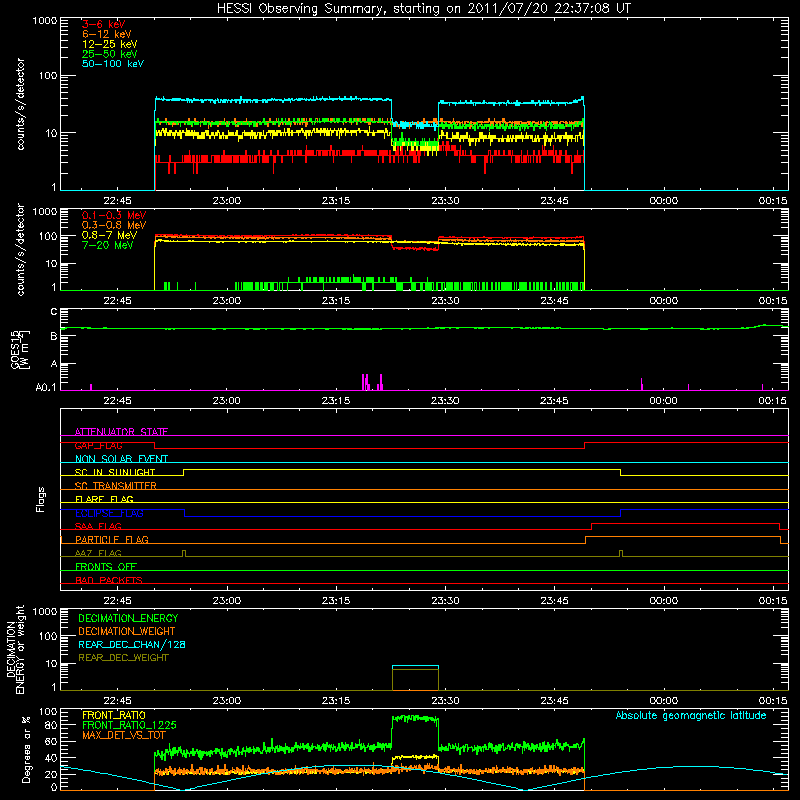Click the Degrees or % axis label
The width and height of the screenshot is (800, 800).
tap(26, 749)
